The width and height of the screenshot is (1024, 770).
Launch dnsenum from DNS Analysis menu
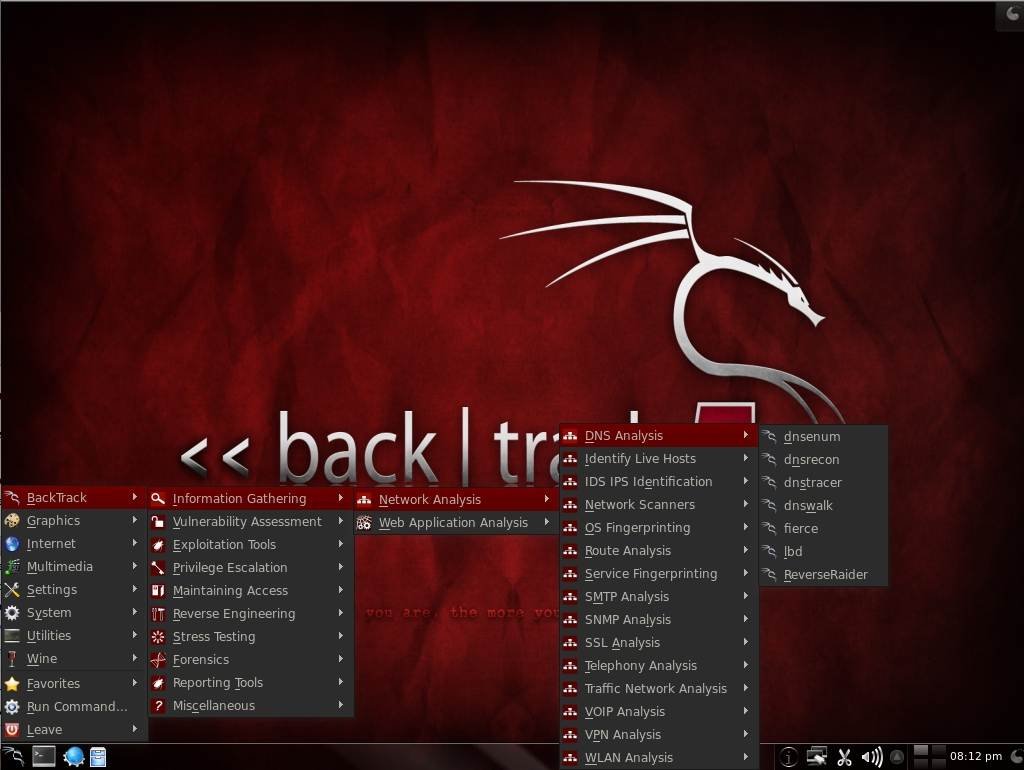click(811, 437)
